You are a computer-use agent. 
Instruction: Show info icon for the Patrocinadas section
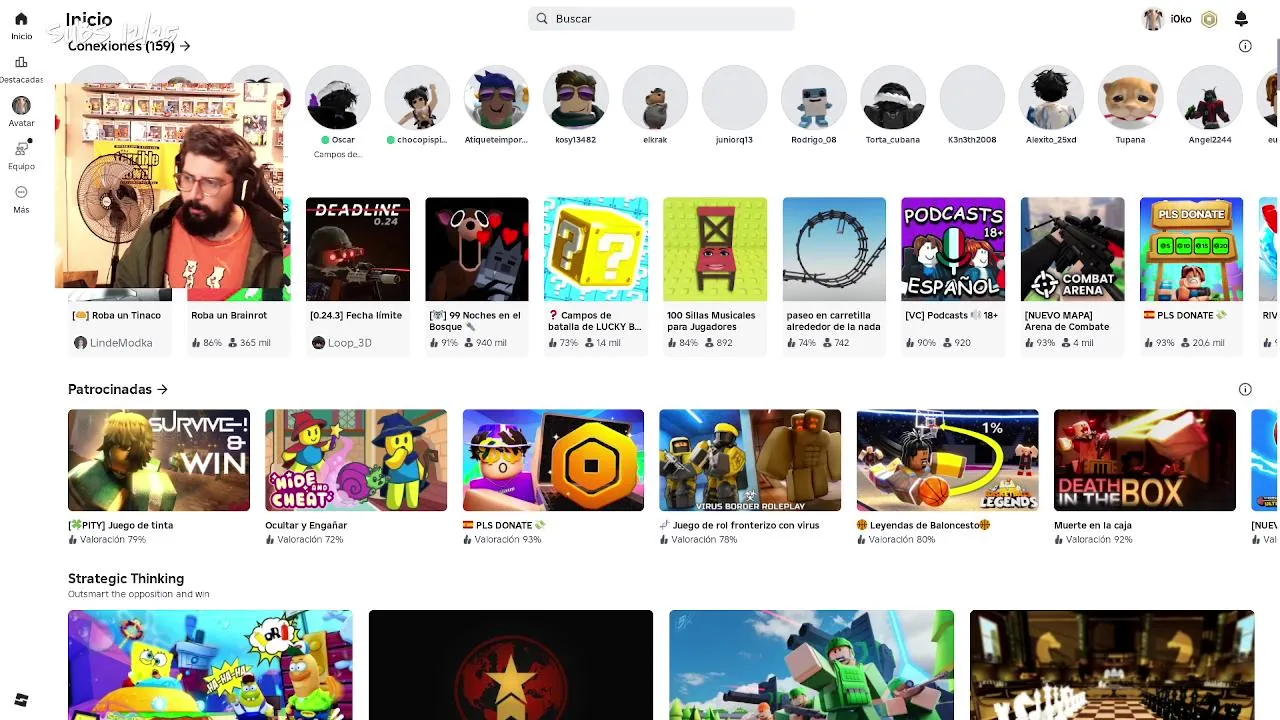[x=1245, y=389]
